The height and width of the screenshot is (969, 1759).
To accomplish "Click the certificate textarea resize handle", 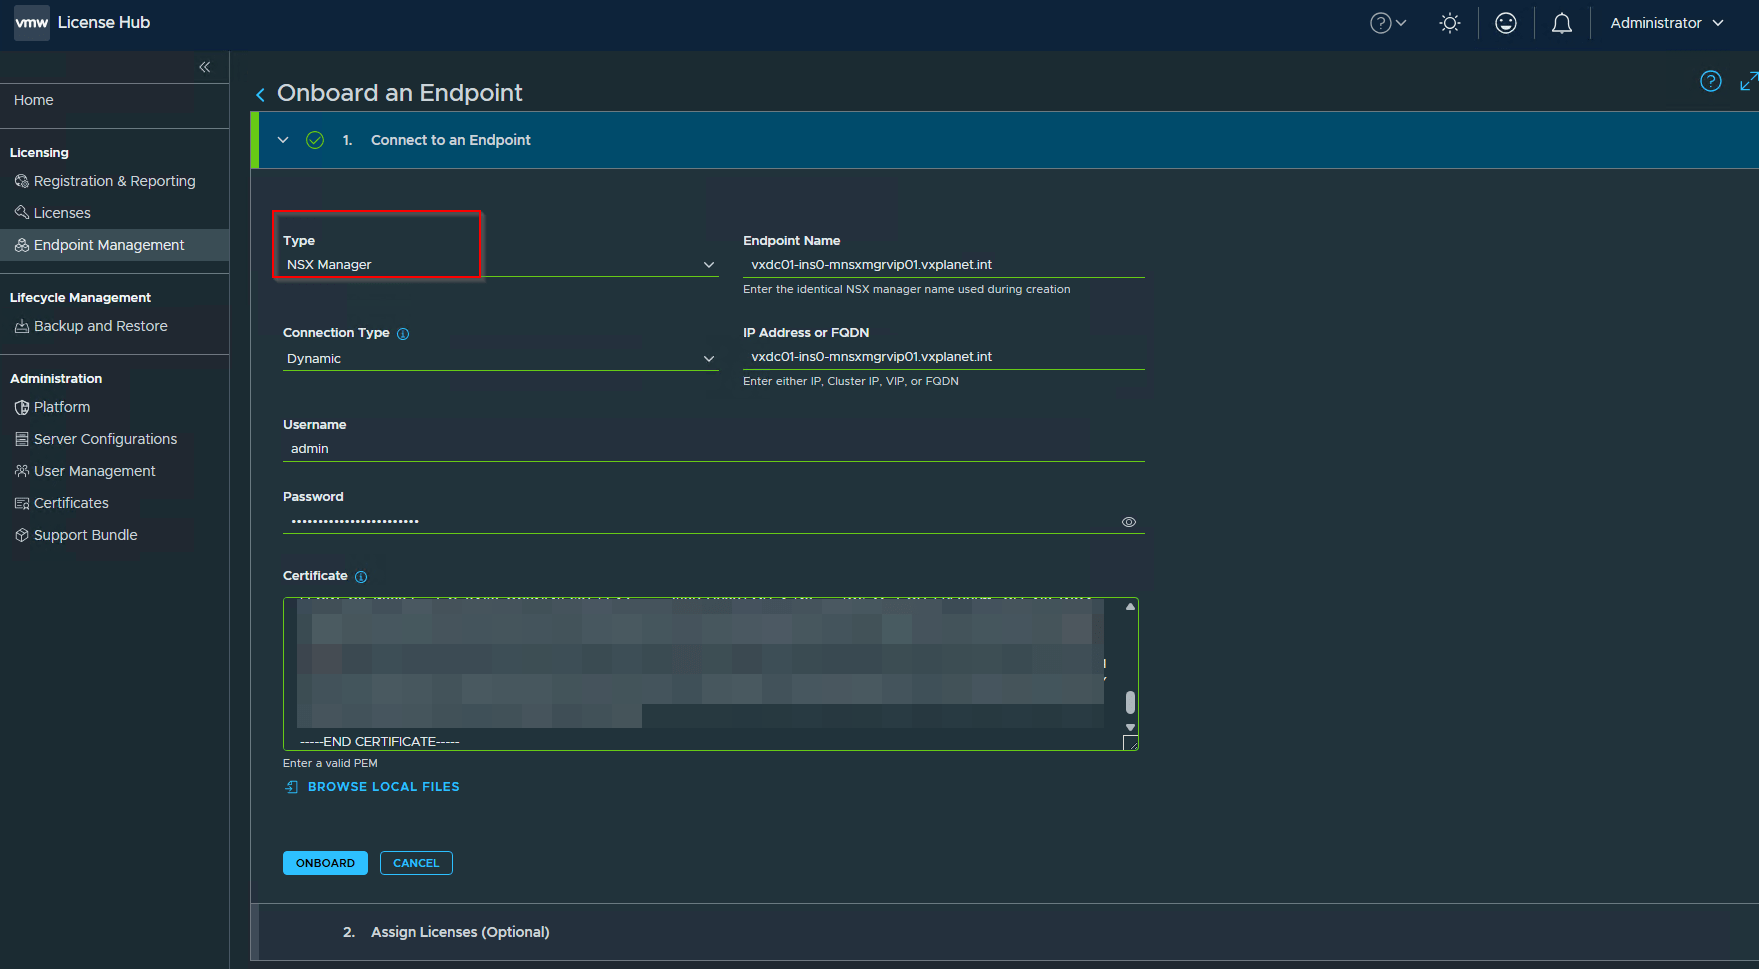I will point(1131,743).
